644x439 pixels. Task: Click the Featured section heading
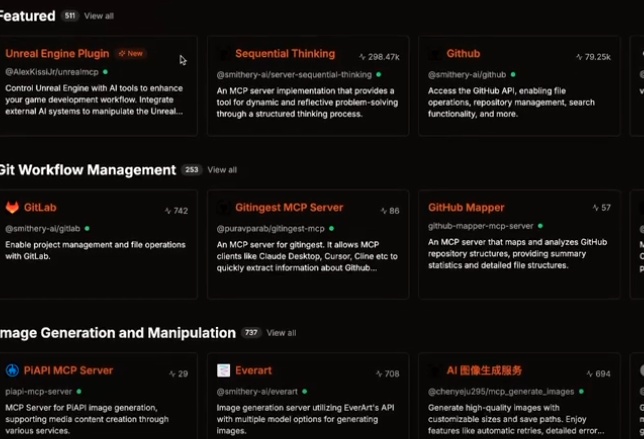28,16
